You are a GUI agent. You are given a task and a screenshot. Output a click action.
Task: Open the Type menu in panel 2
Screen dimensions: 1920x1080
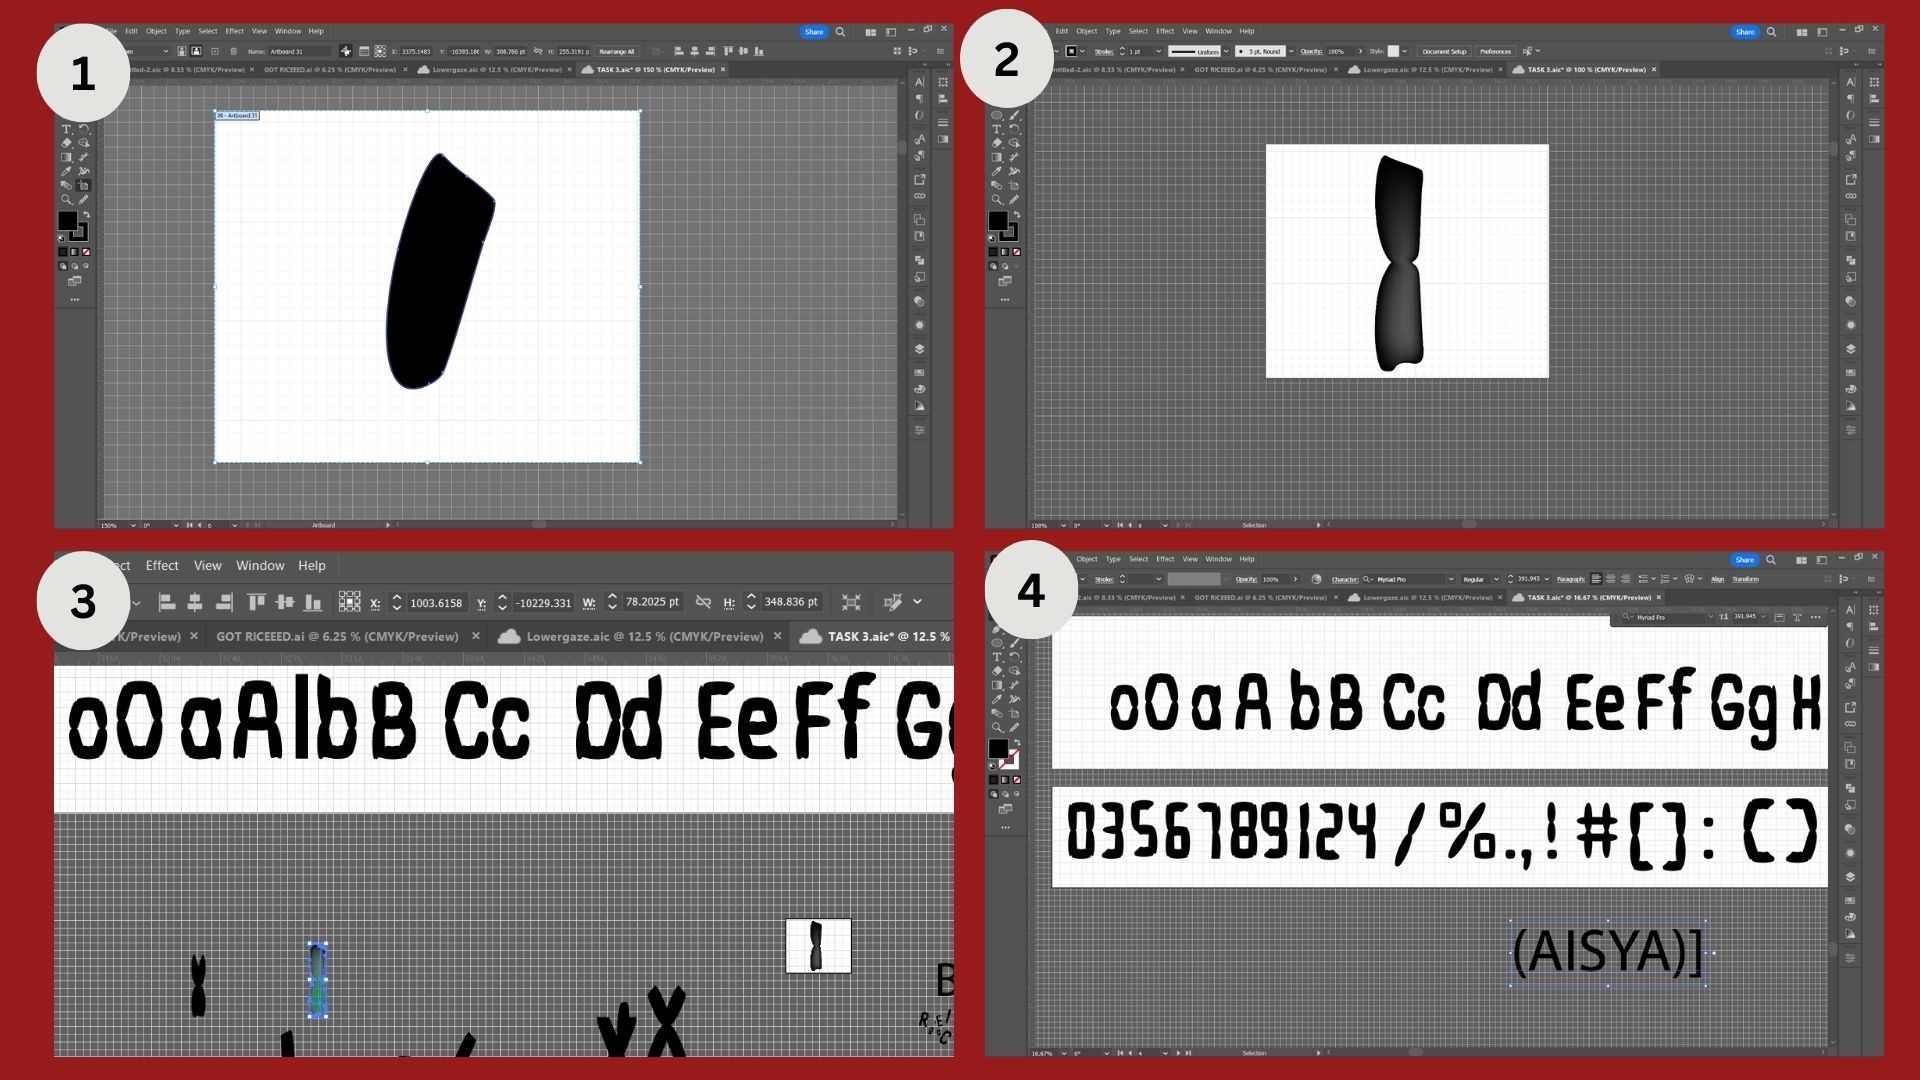(1112, 31)
